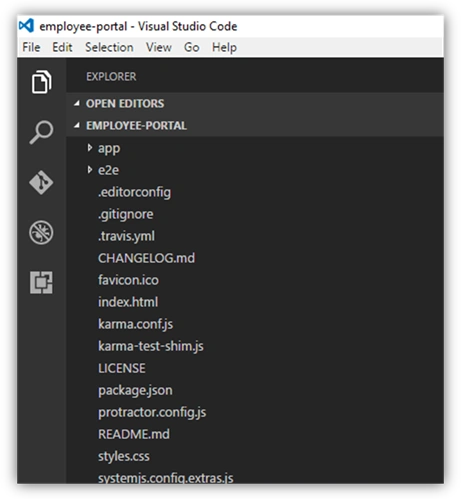Open styles.css from the file list
The height and width of the screenshot is (499, 461).
[124, 456]
